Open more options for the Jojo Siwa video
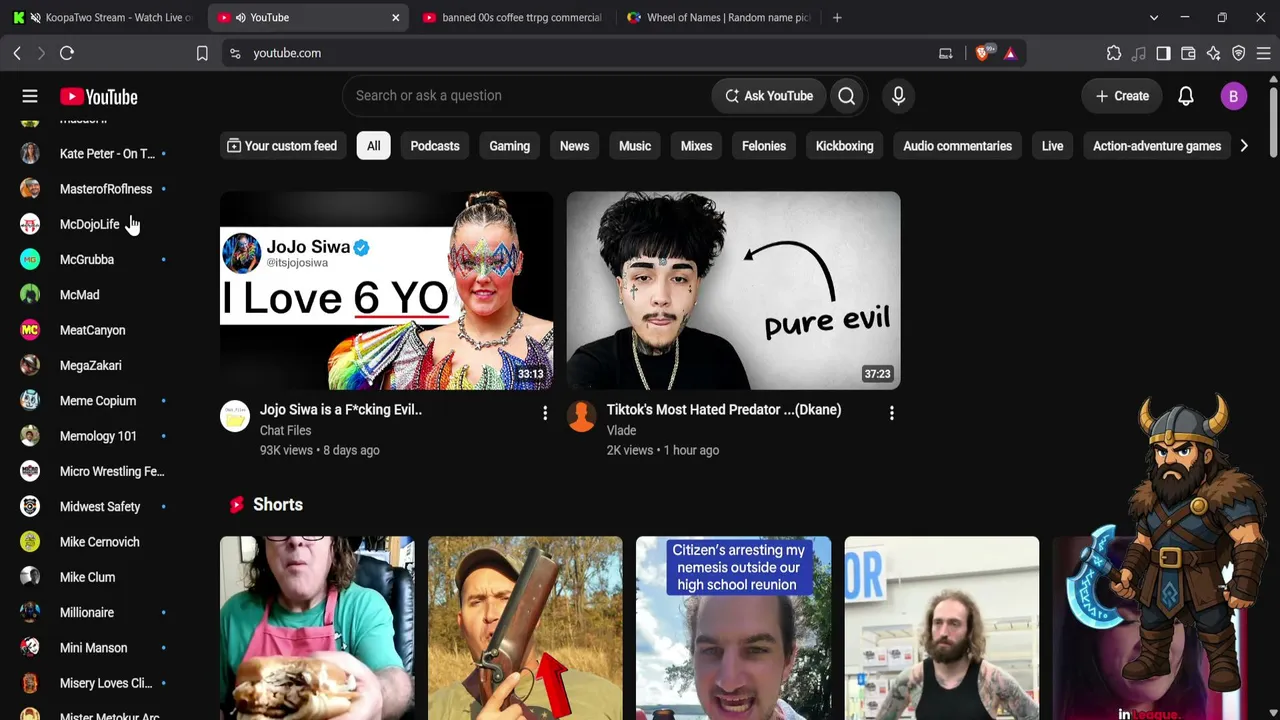Screen dimensions: 1280x720 (545, 413)
